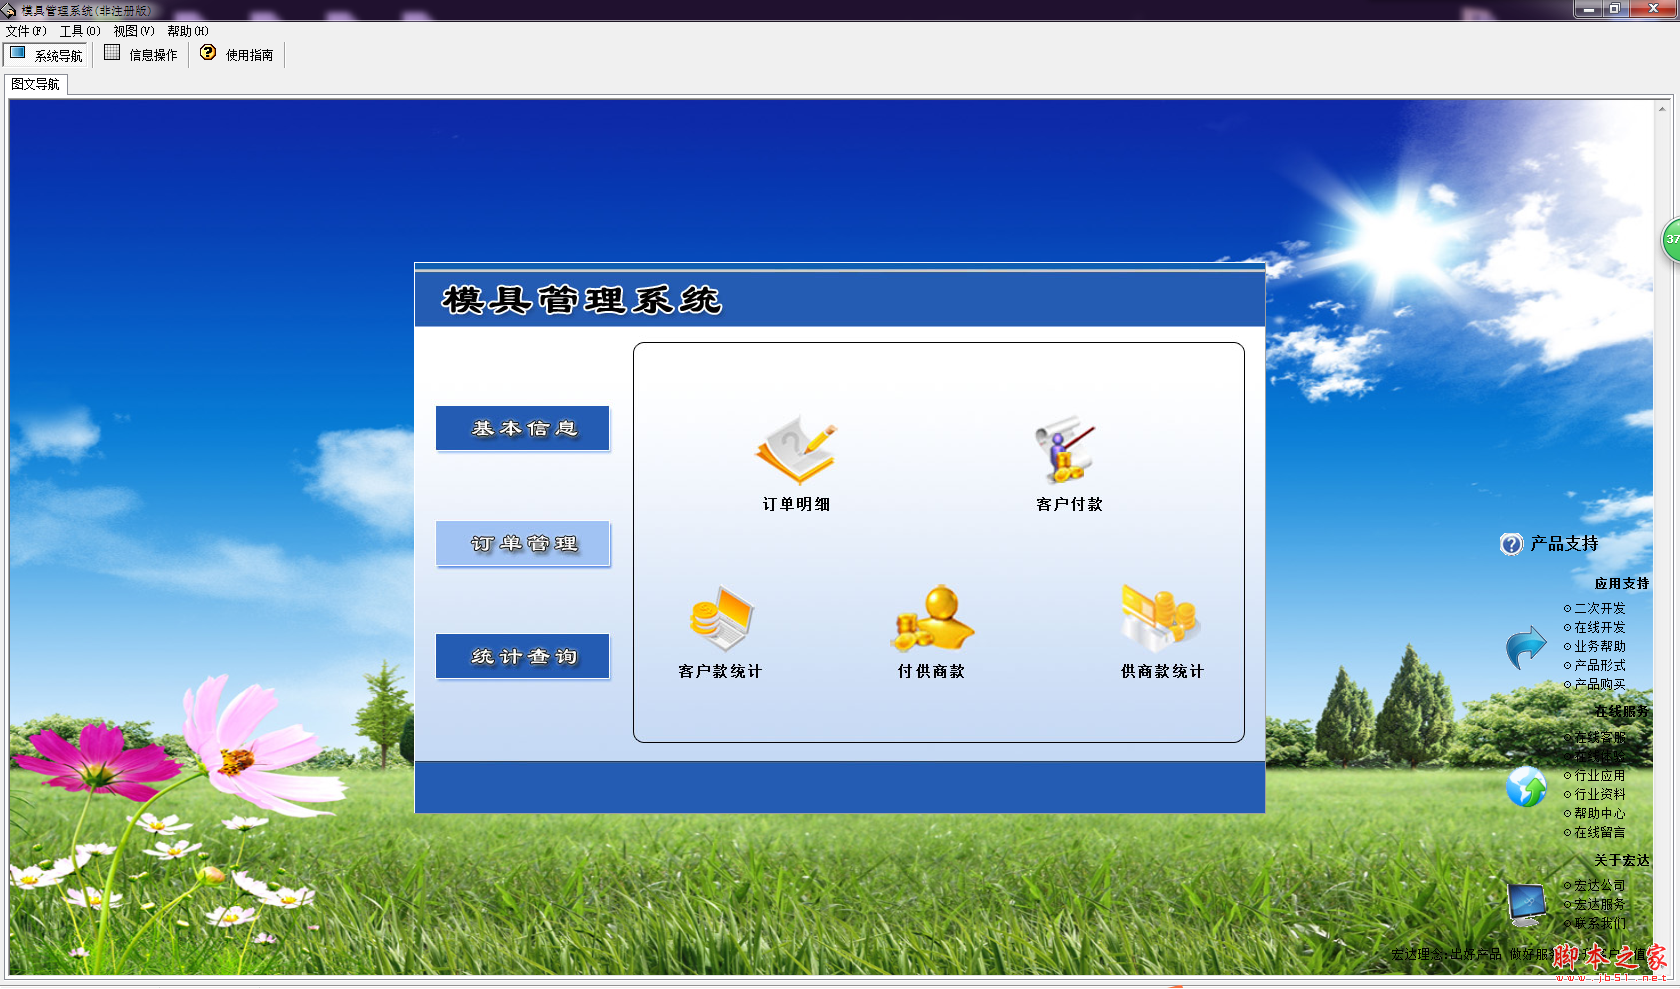Viewport: 1680px width, 989px height.
Task: Click the 统计查询 section button
Action: click(x=522, y=656)
